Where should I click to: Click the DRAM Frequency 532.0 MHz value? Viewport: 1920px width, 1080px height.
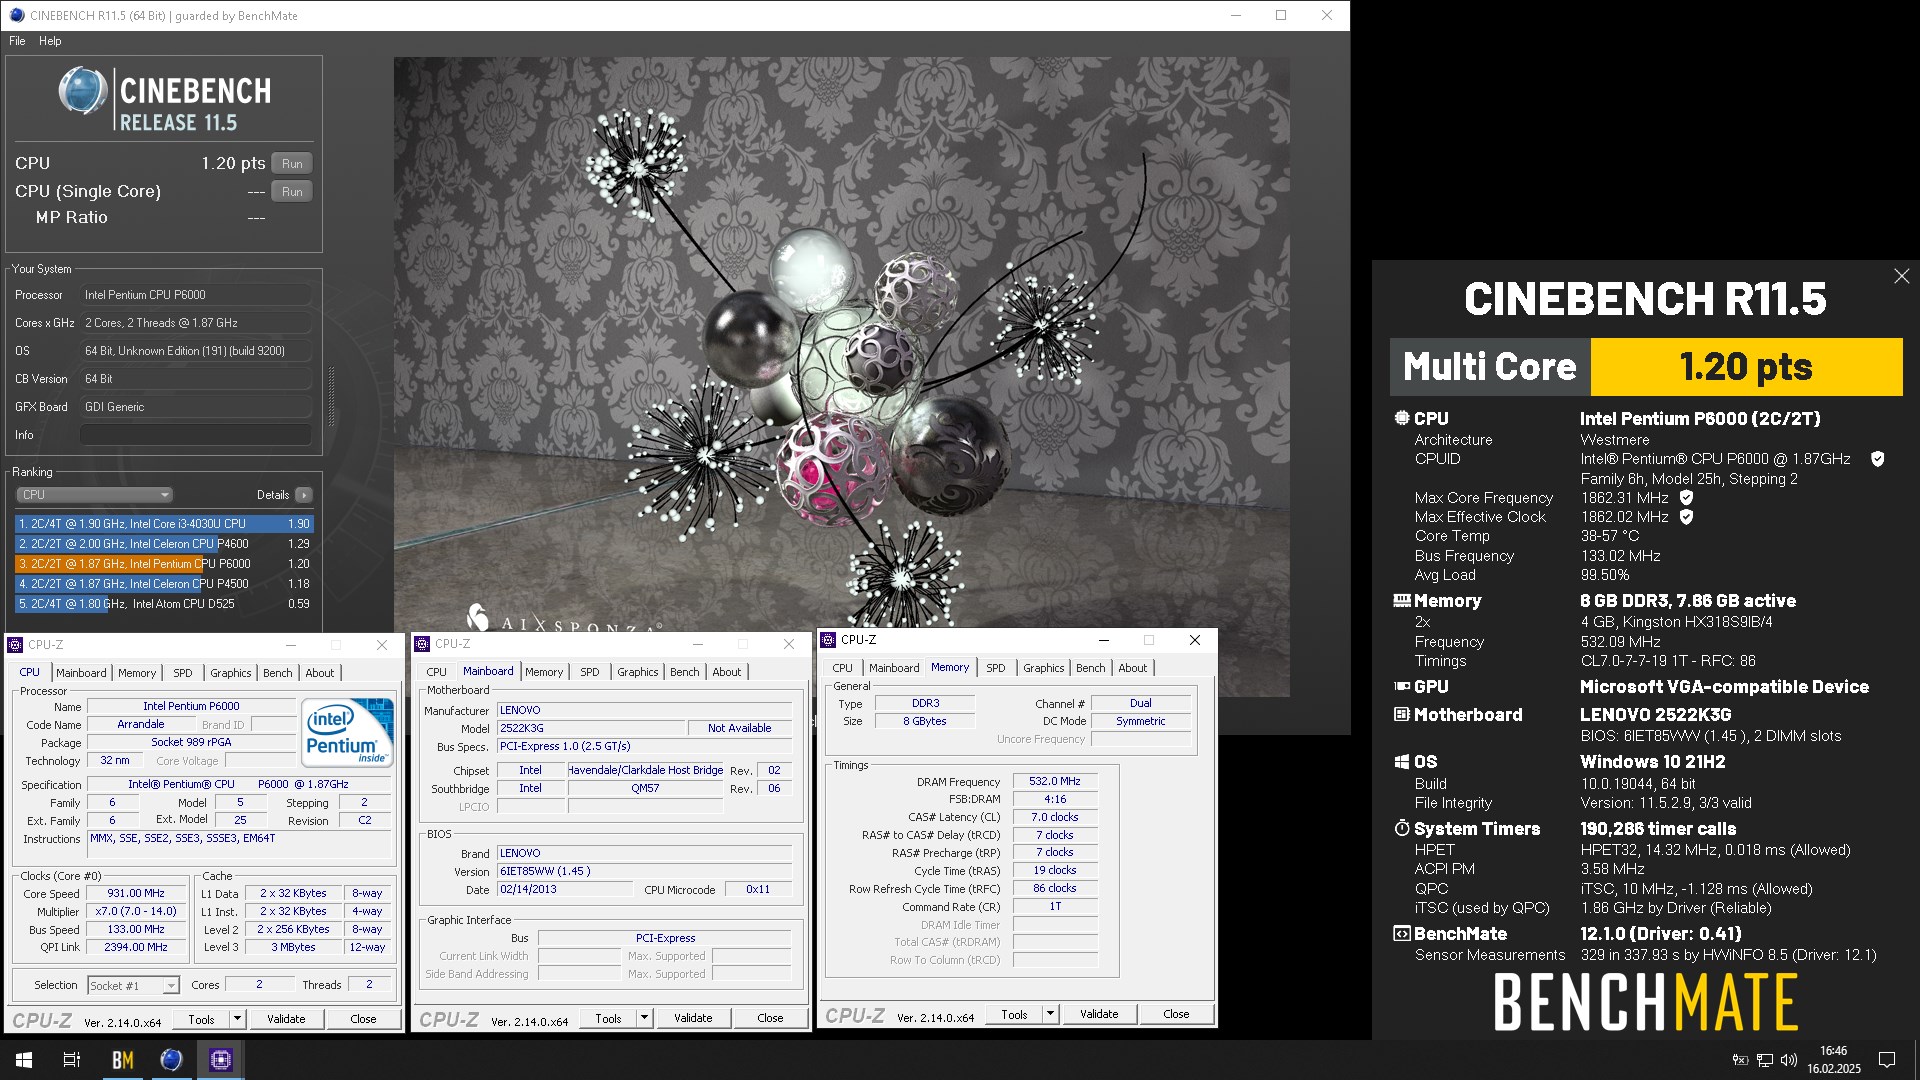pyautogui.click(x=1055, y=782)
